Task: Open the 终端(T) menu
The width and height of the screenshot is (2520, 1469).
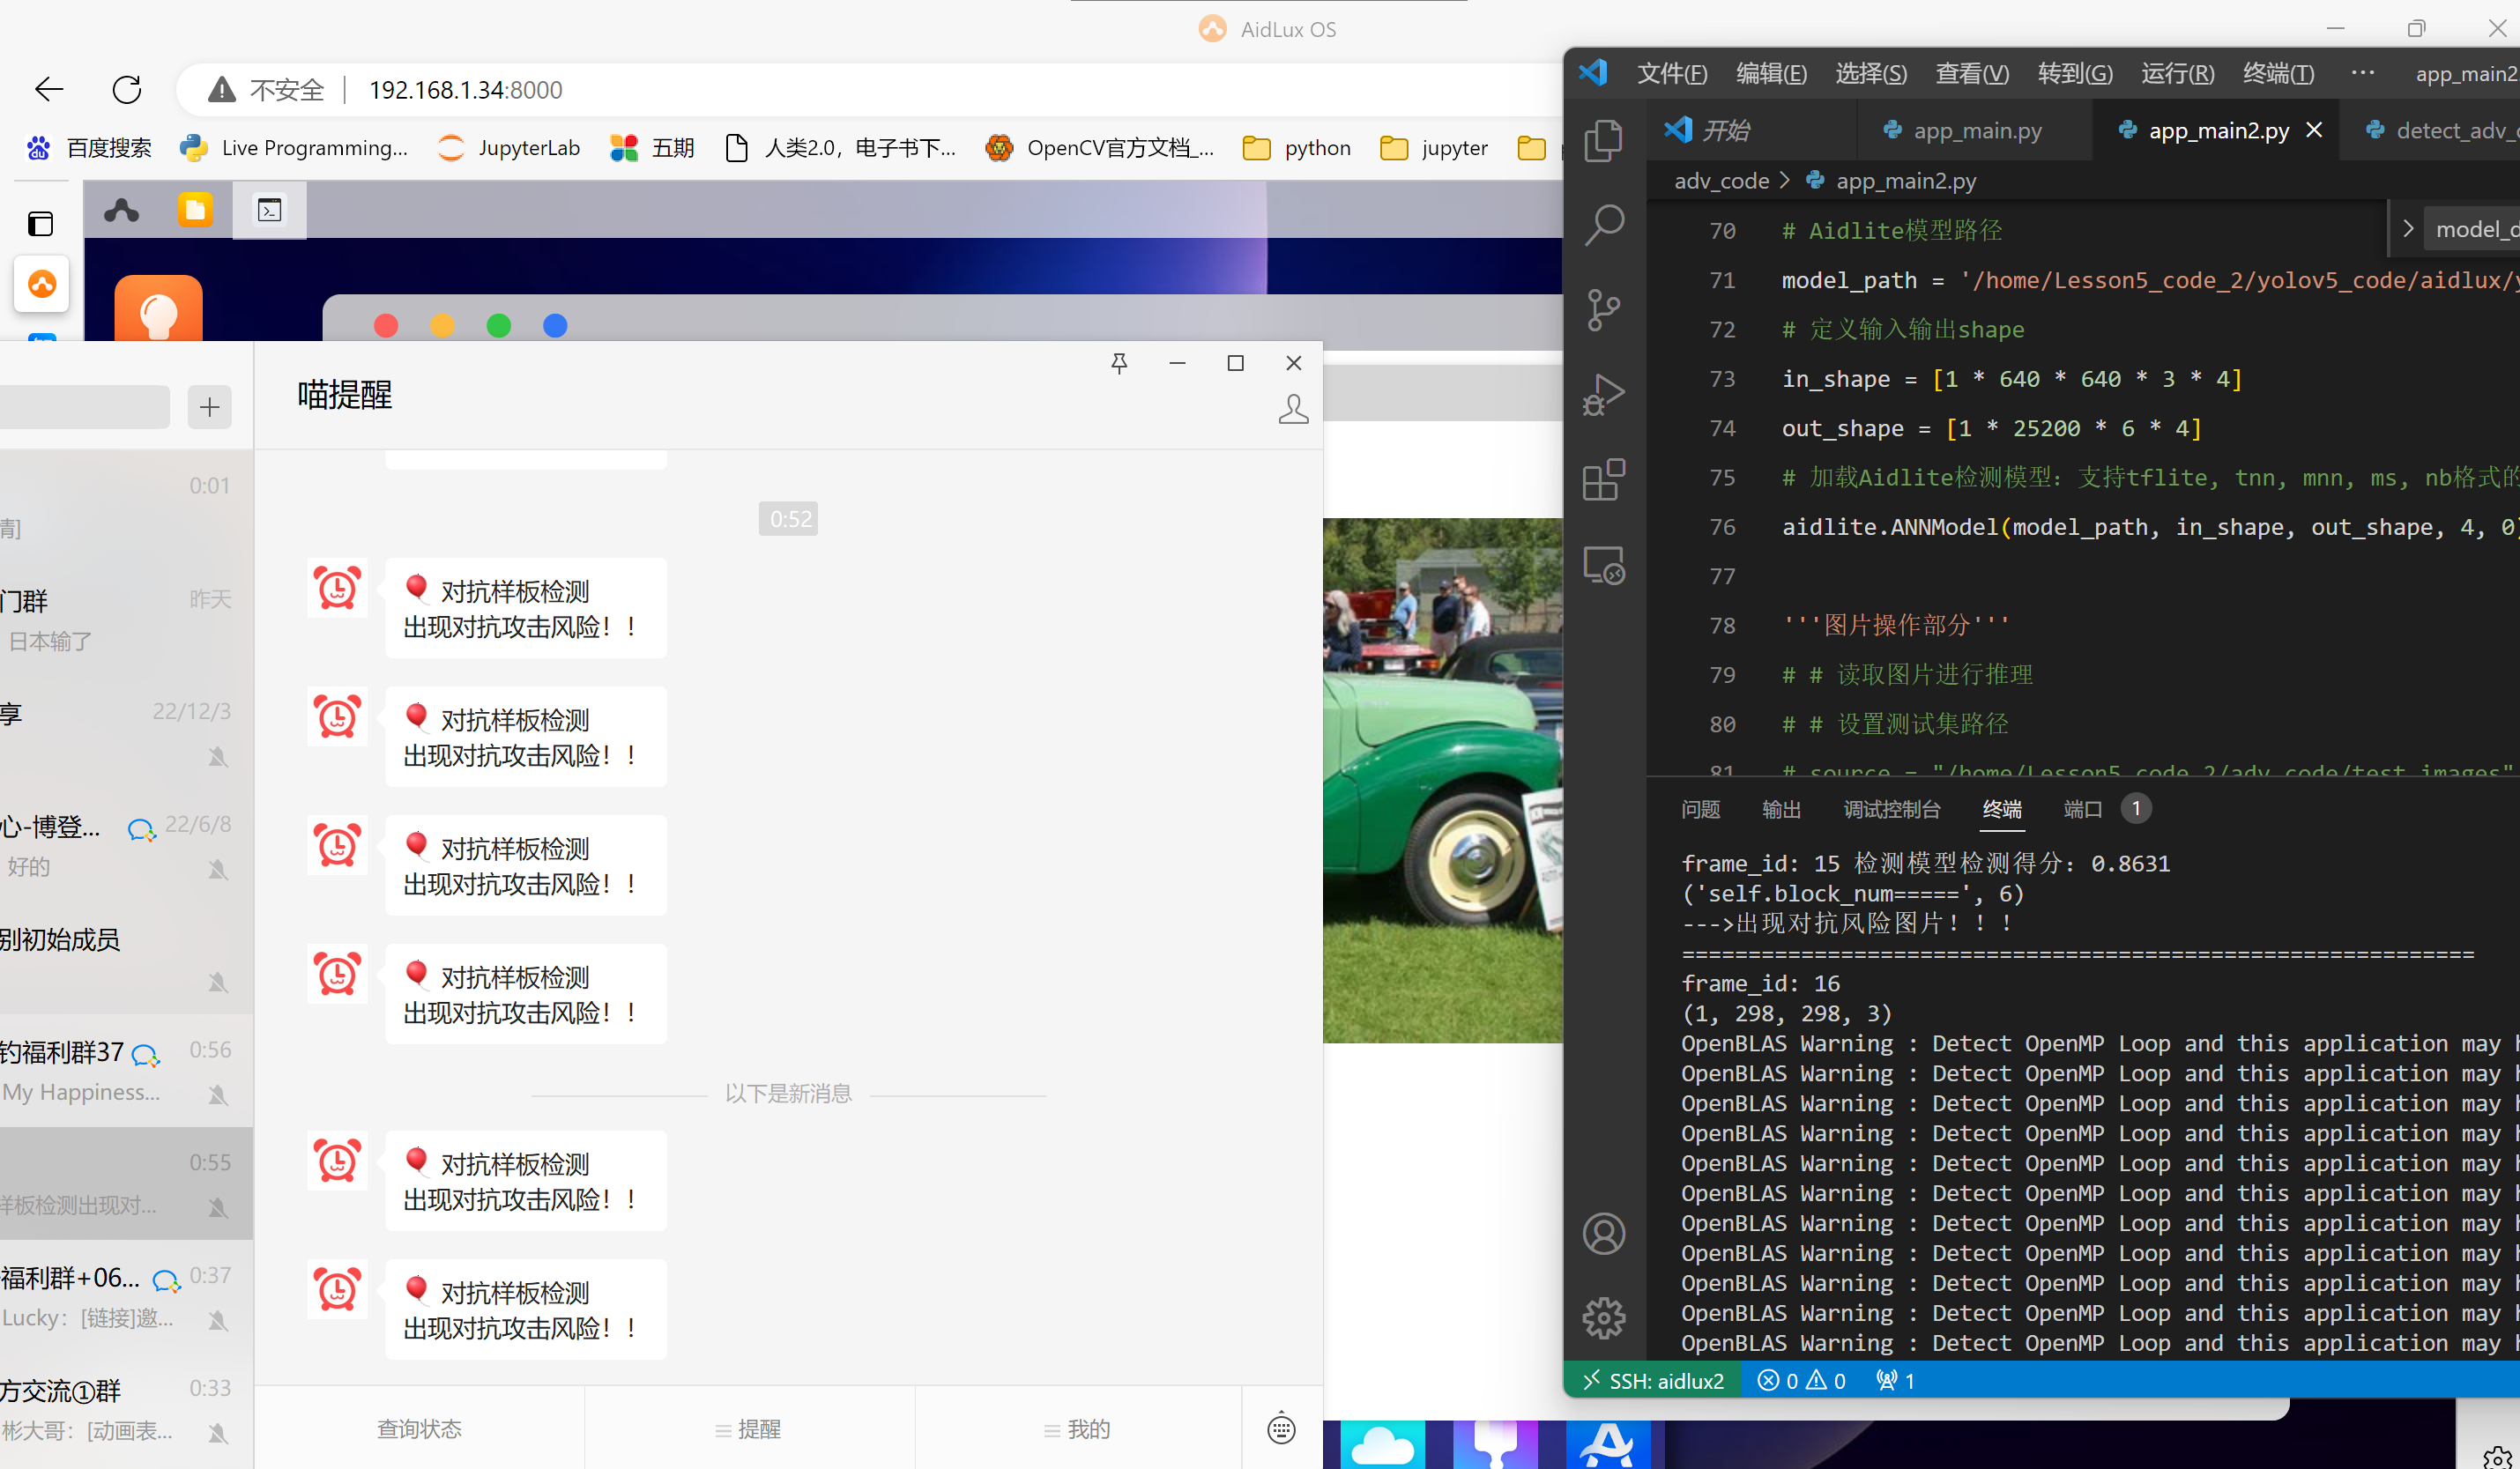Action: pos(2278,73)
